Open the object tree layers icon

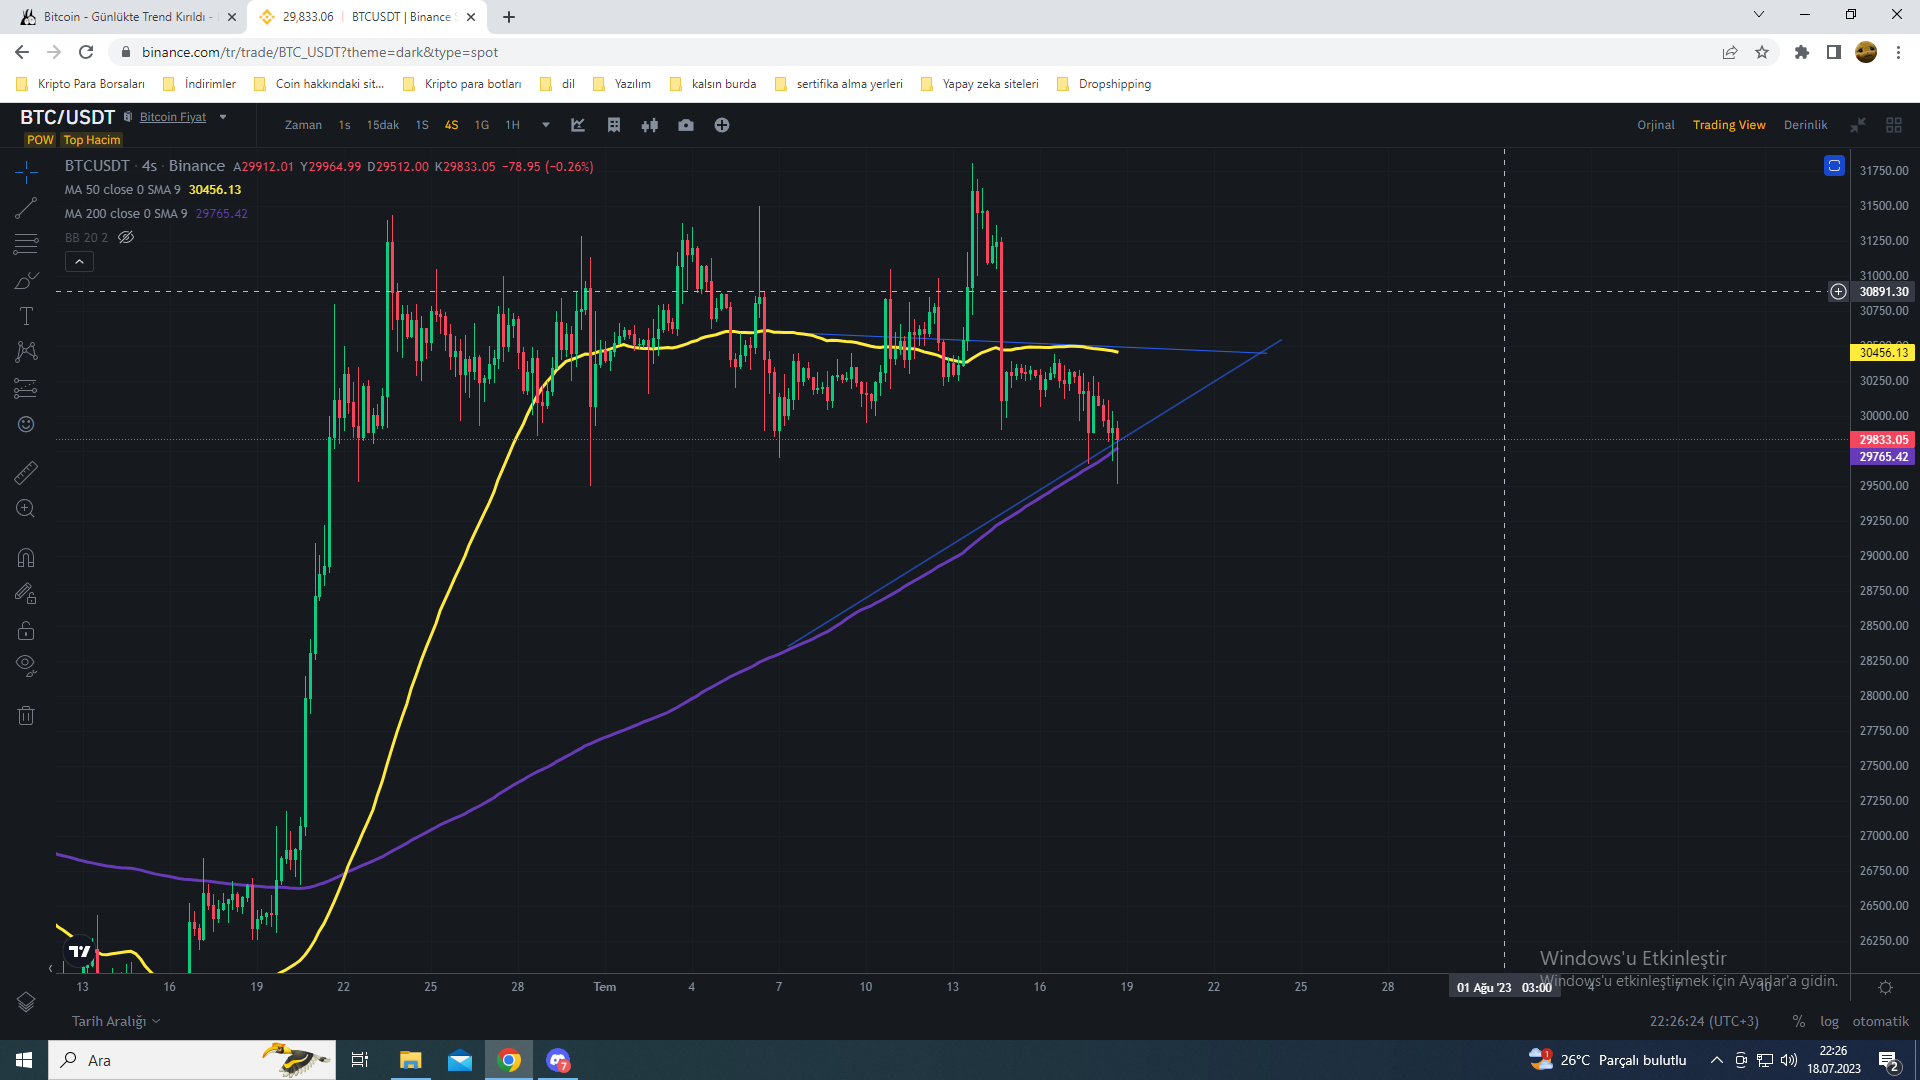[x=26, y=1001]
